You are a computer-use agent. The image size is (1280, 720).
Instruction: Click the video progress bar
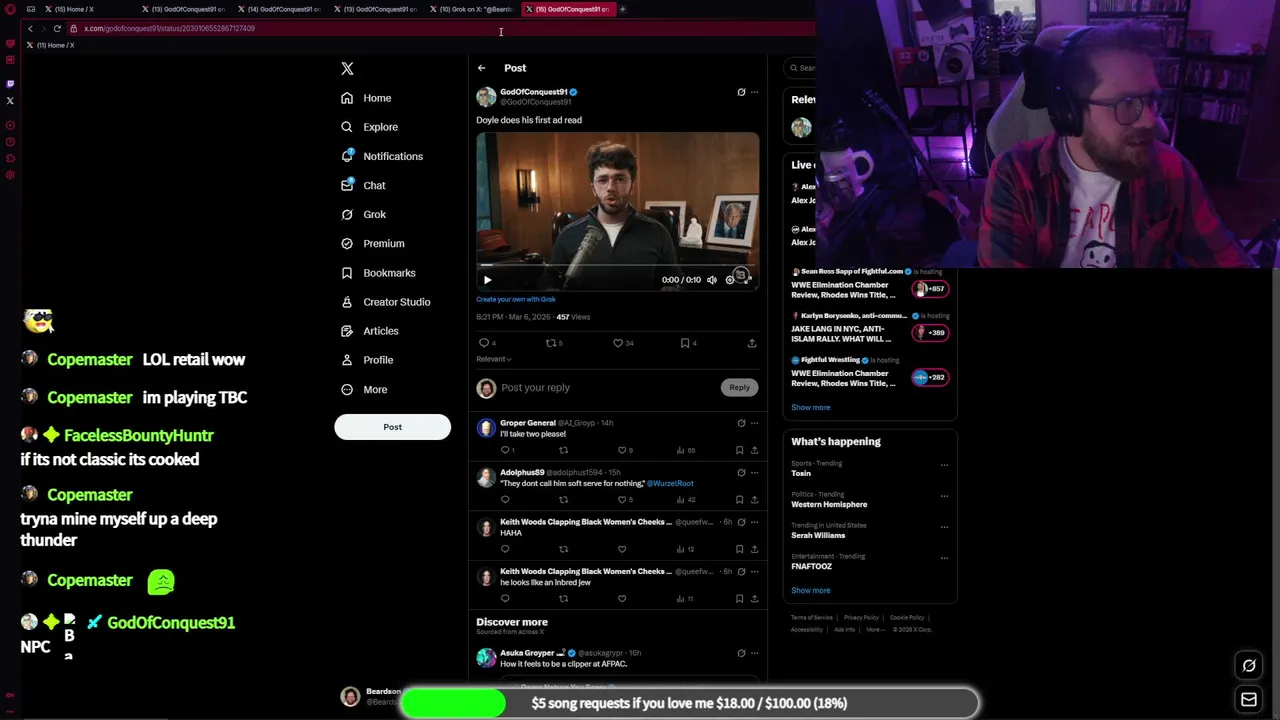(x=617, y=267)
